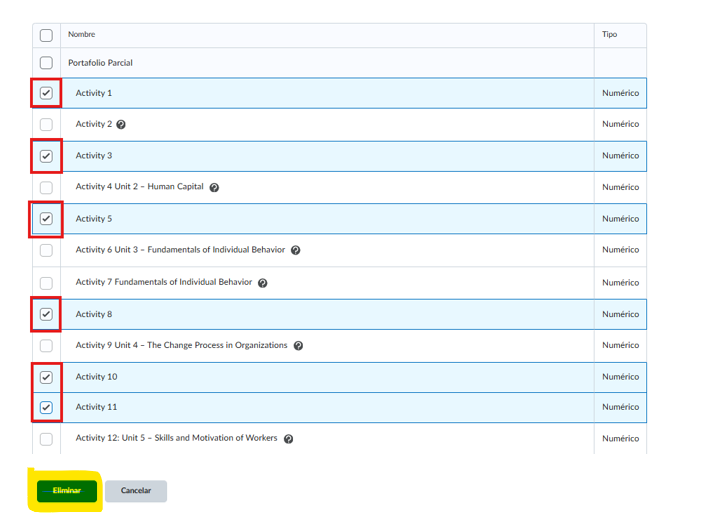Click help icon next to Activity 2

click(121, 125)
